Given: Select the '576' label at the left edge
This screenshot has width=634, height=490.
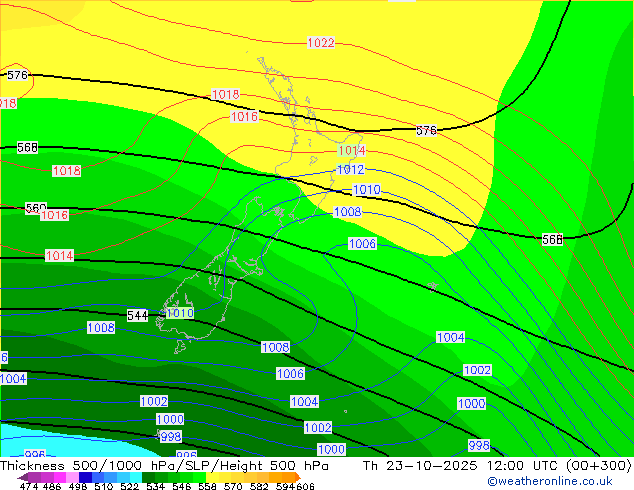Looking at the screenshot, I should coord(17,75).
